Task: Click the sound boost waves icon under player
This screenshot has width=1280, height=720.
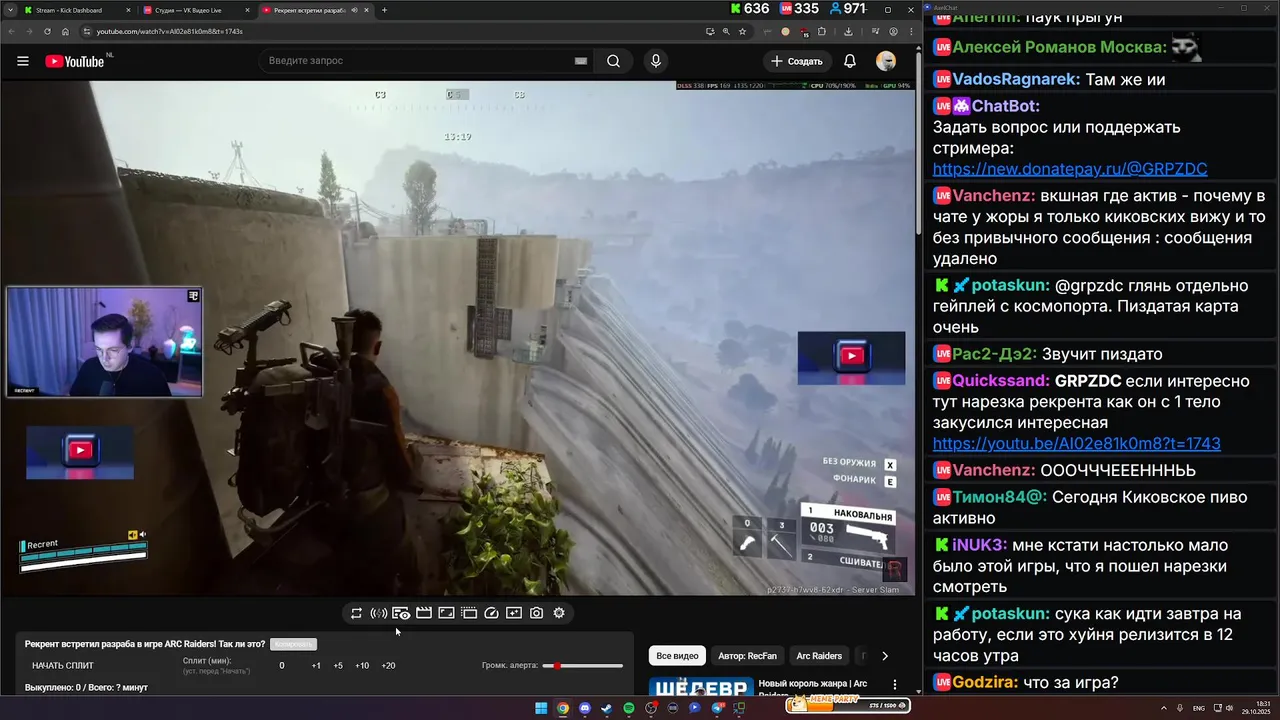Action: [379, 613]
